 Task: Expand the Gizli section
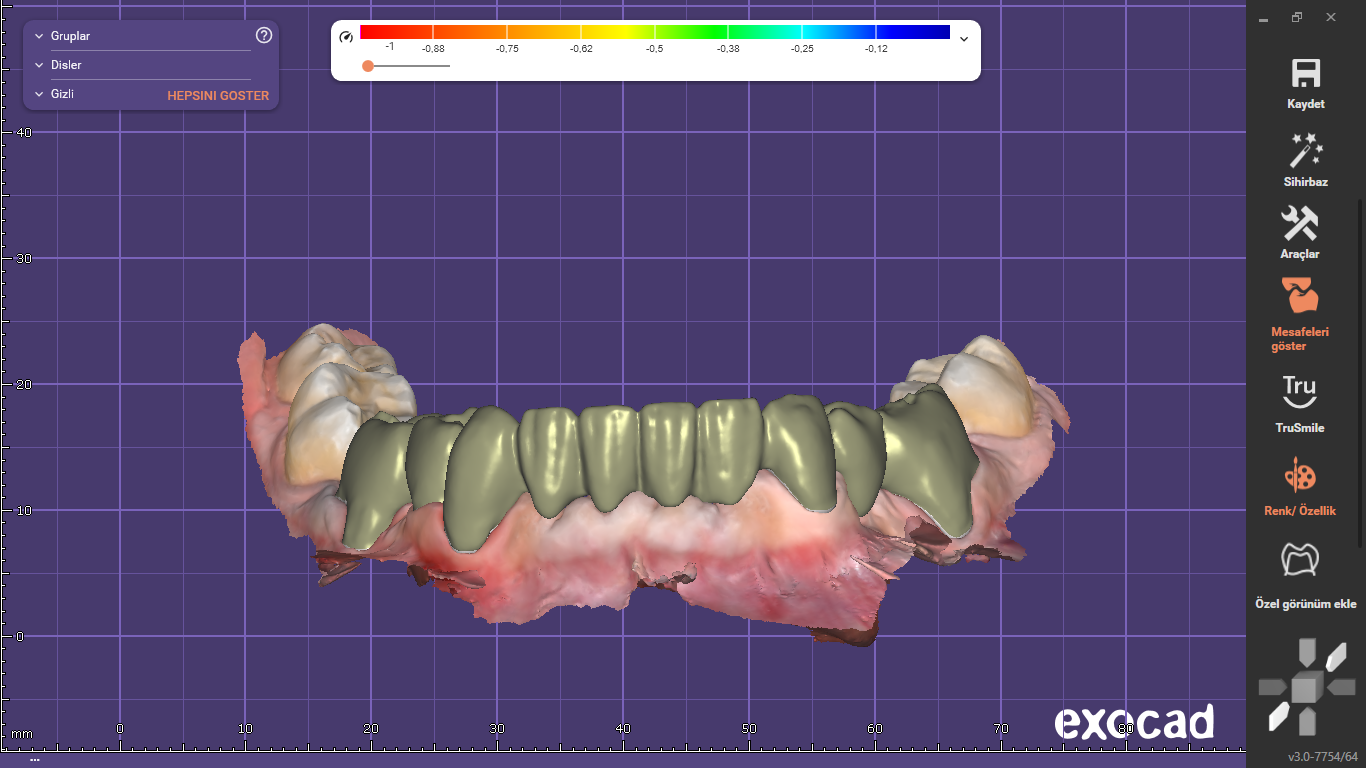39,94
